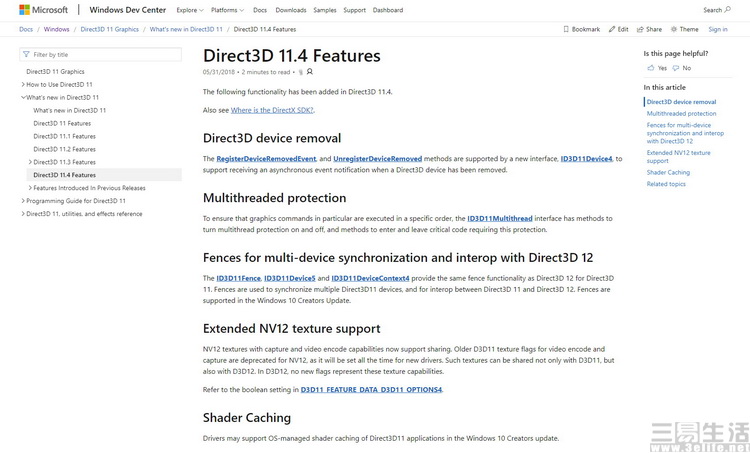750x453 pixels.
Task: Open the ID3D11Multithread interface link
Action: 500,218
